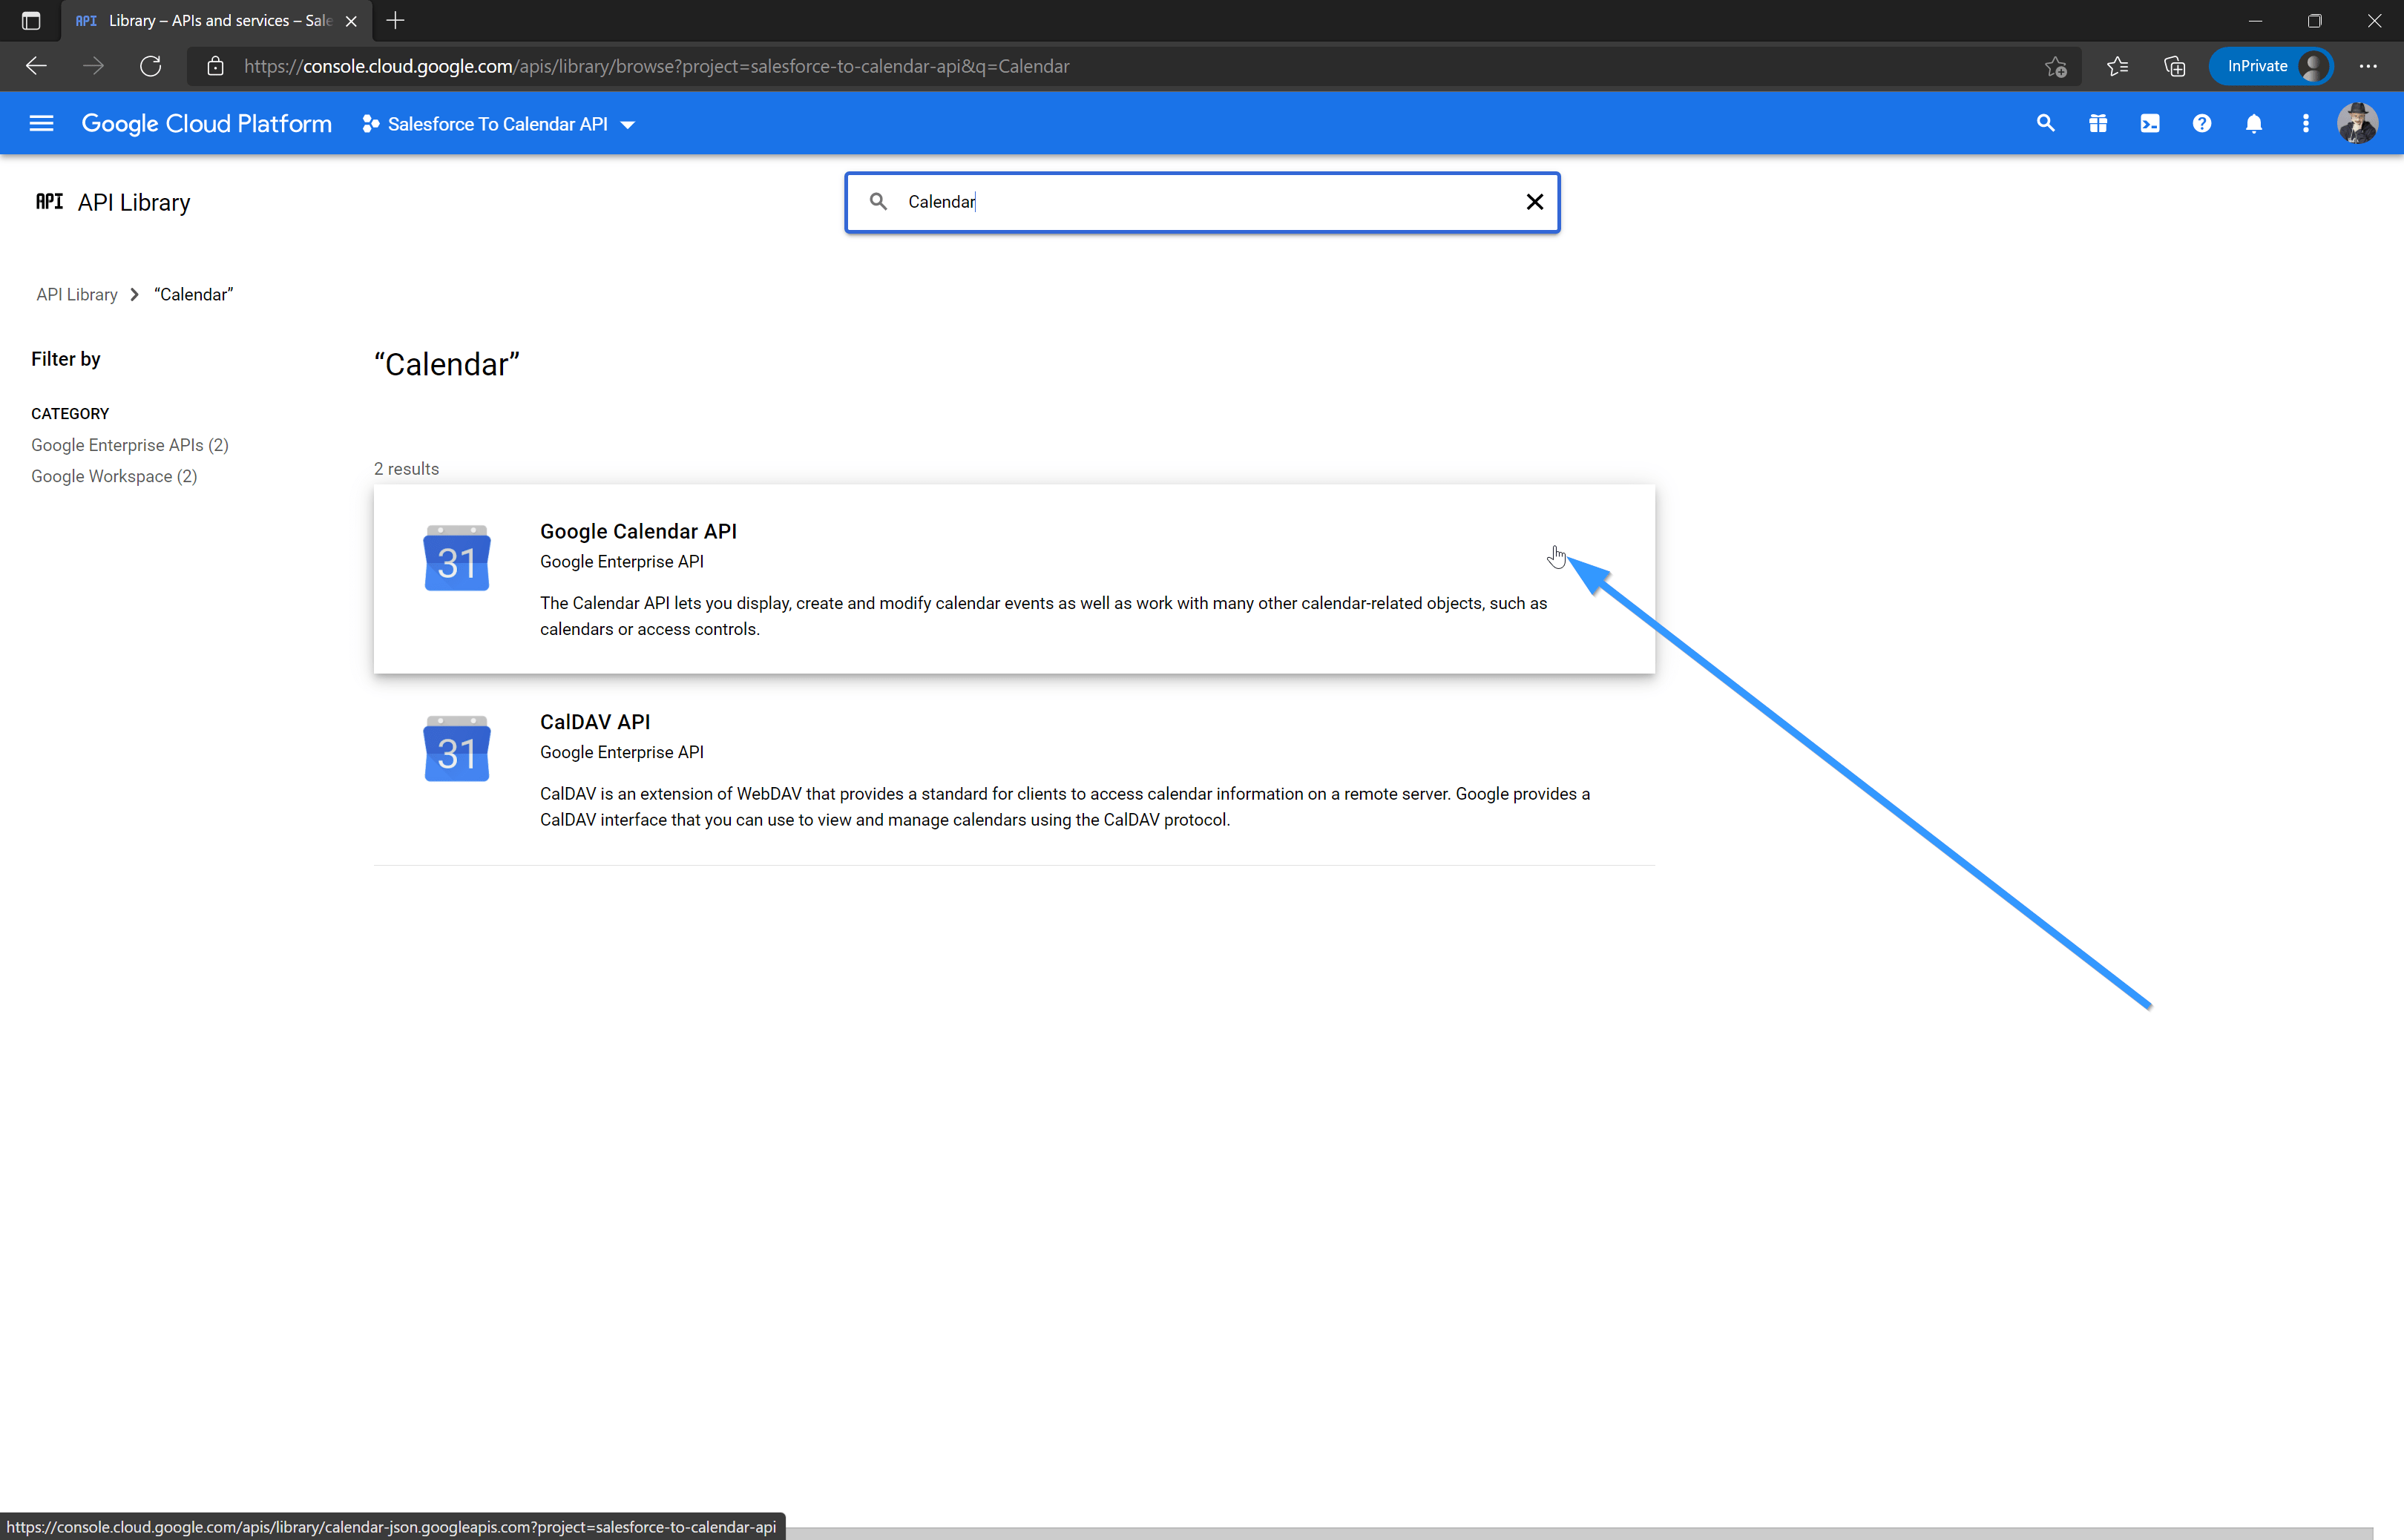Click the Google Calendar API description text
This screenshot has width=2404, height=1540.
(x=1043, y=616)
